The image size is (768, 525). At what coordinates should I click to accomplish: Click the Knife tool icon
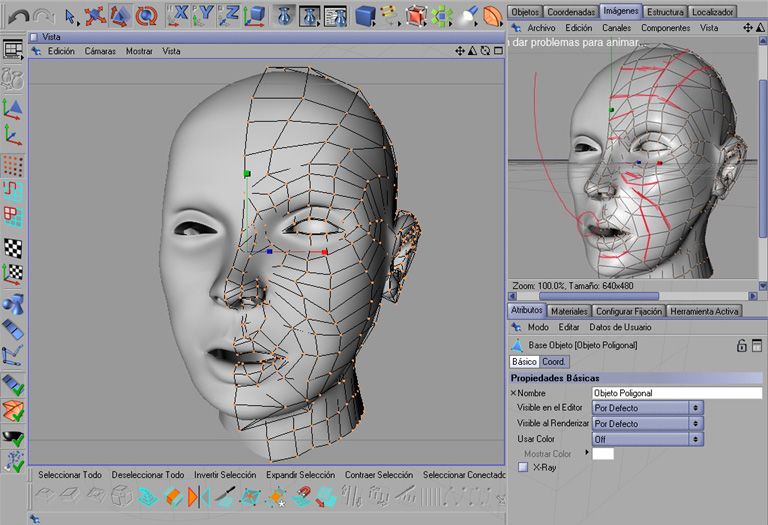click(225, 497)
